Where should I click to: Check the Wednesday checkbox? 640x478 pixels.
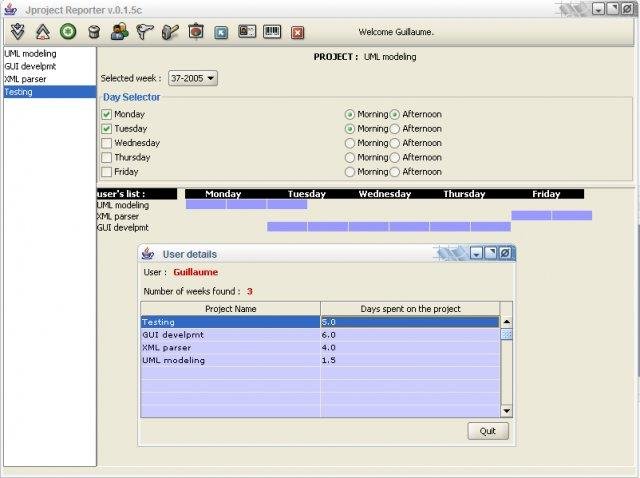[107, 143]
